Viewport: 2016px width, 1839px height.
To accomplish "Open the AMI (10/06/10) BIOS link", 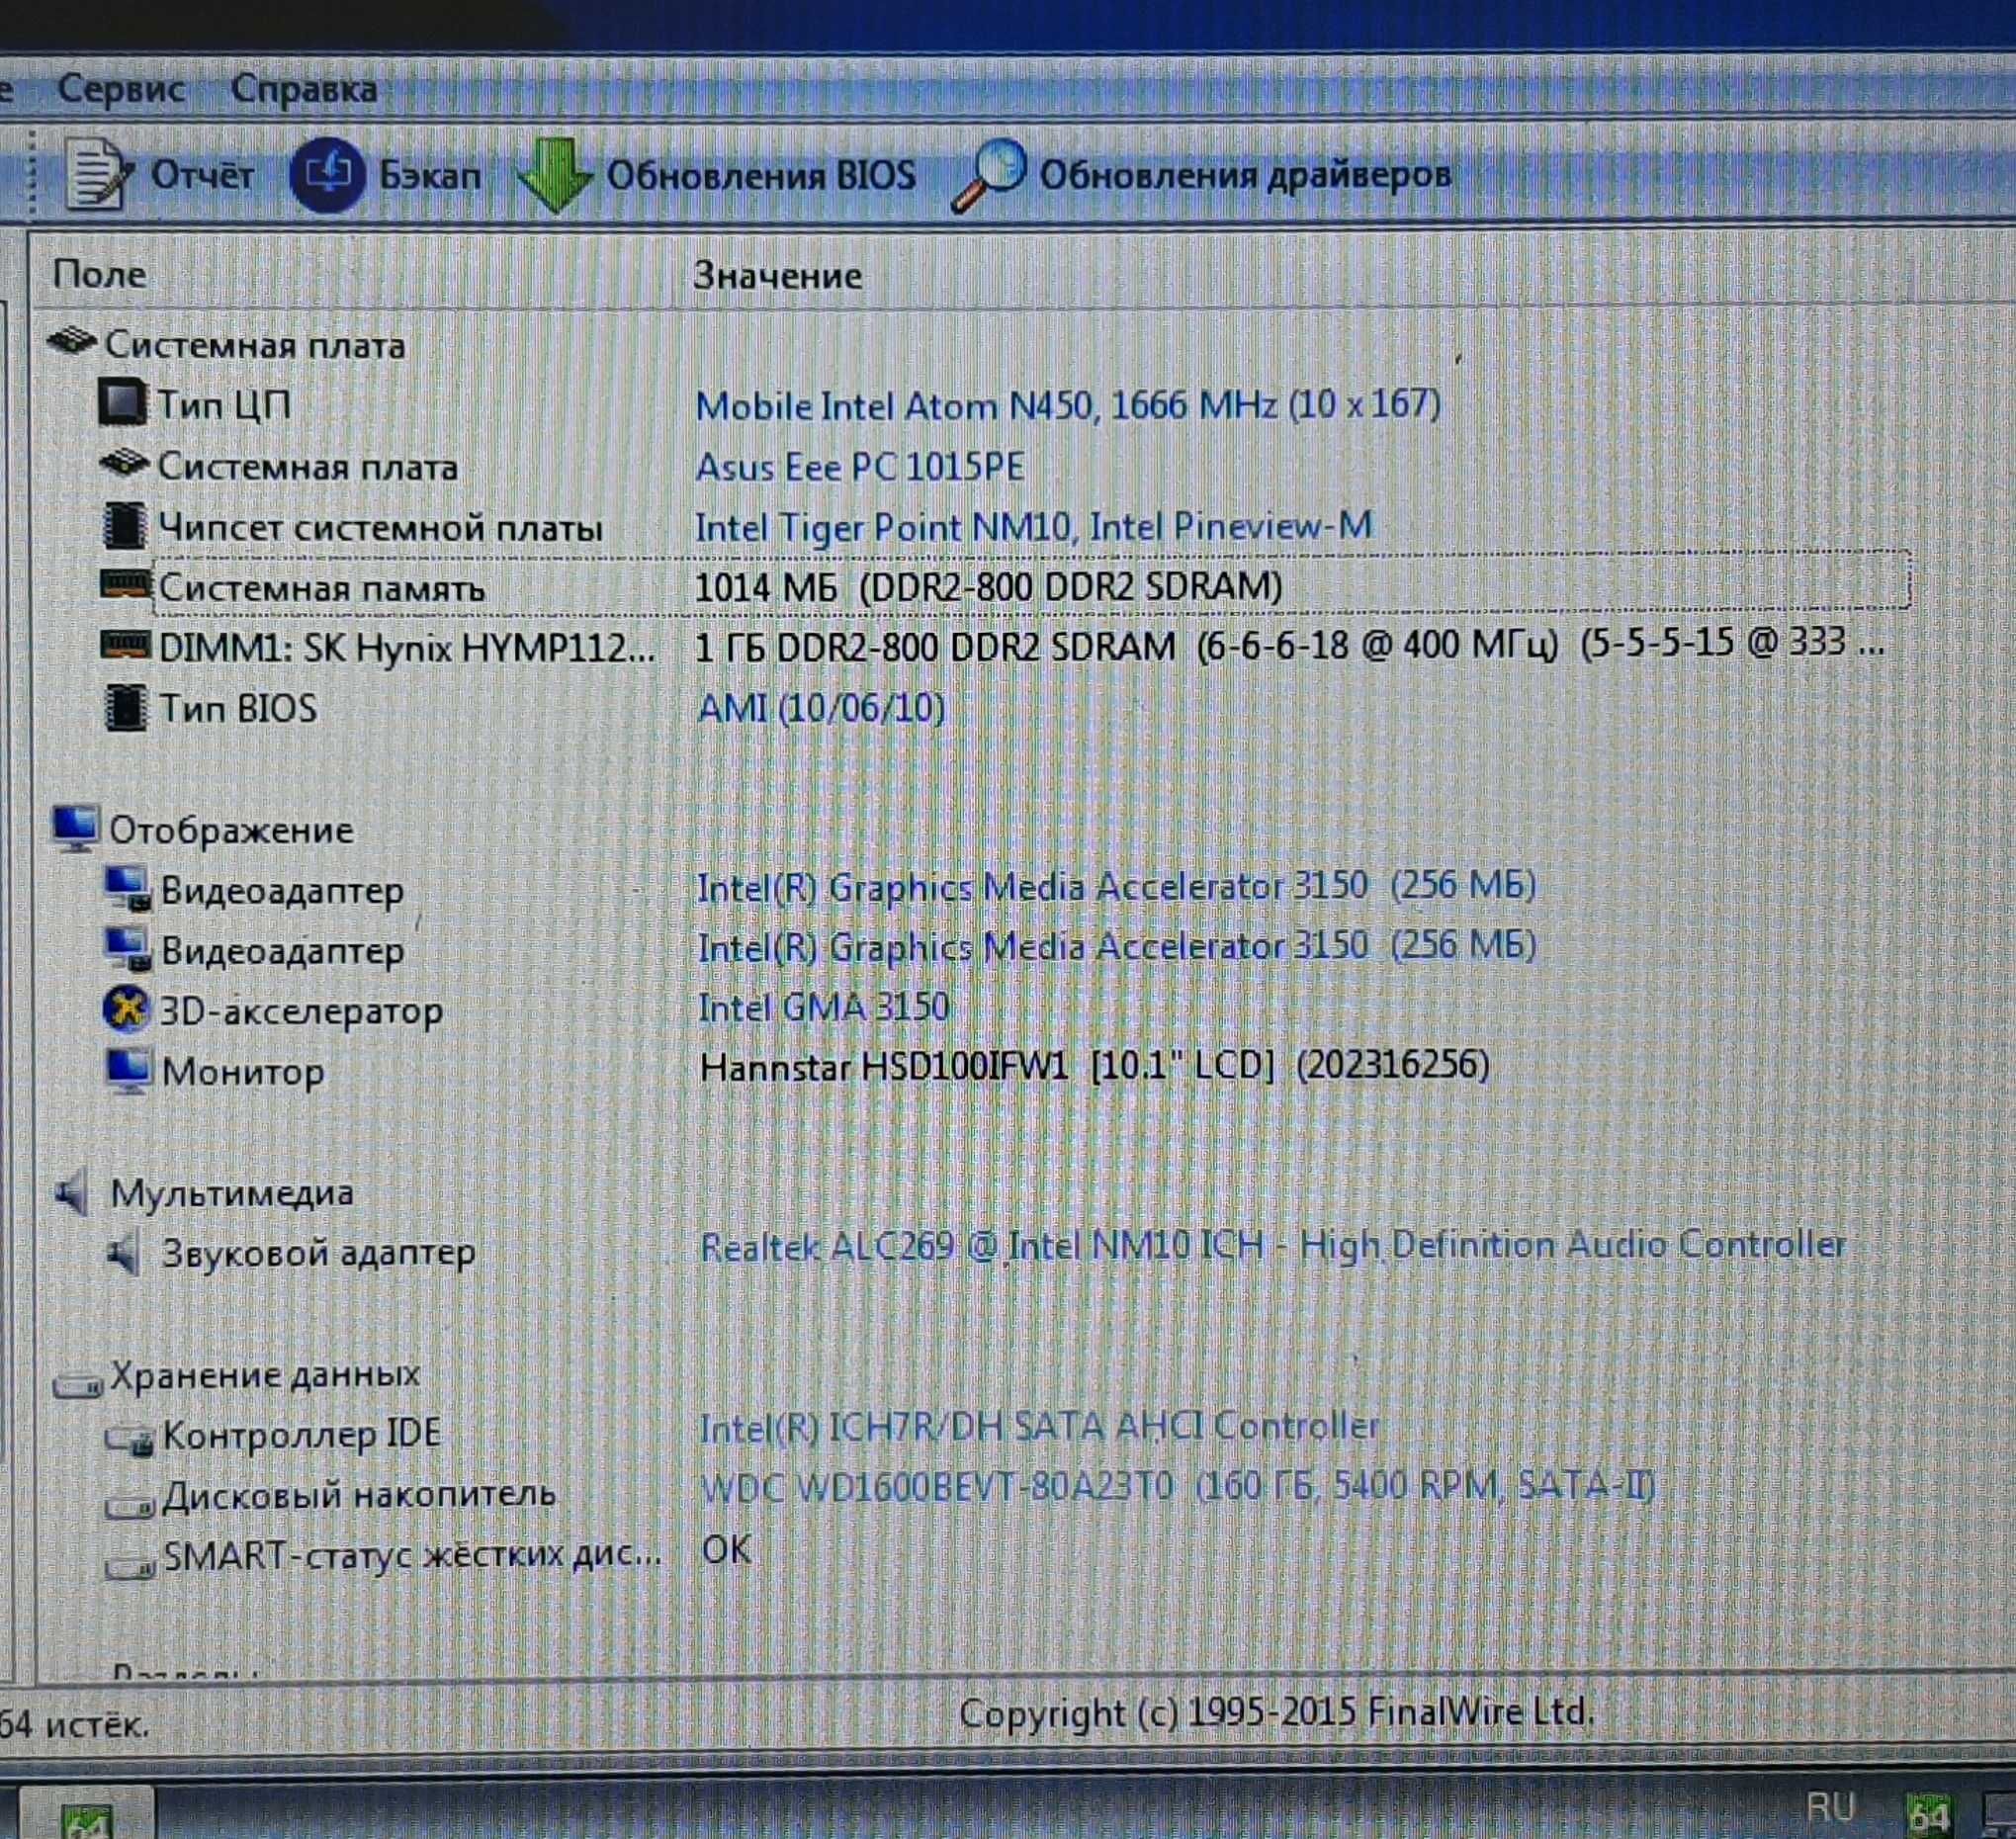I will [821, 708].
